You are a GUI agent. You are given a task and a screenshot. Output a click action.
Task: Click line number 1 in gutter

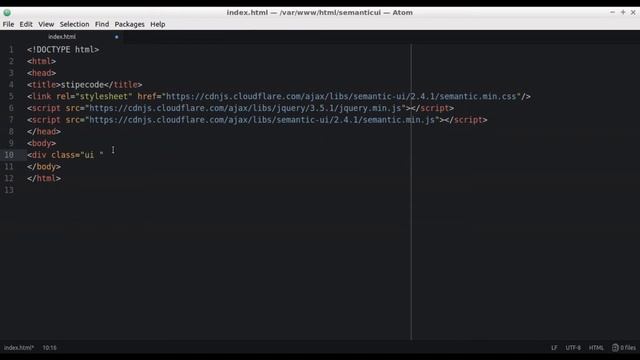click(x=11, y=50)
